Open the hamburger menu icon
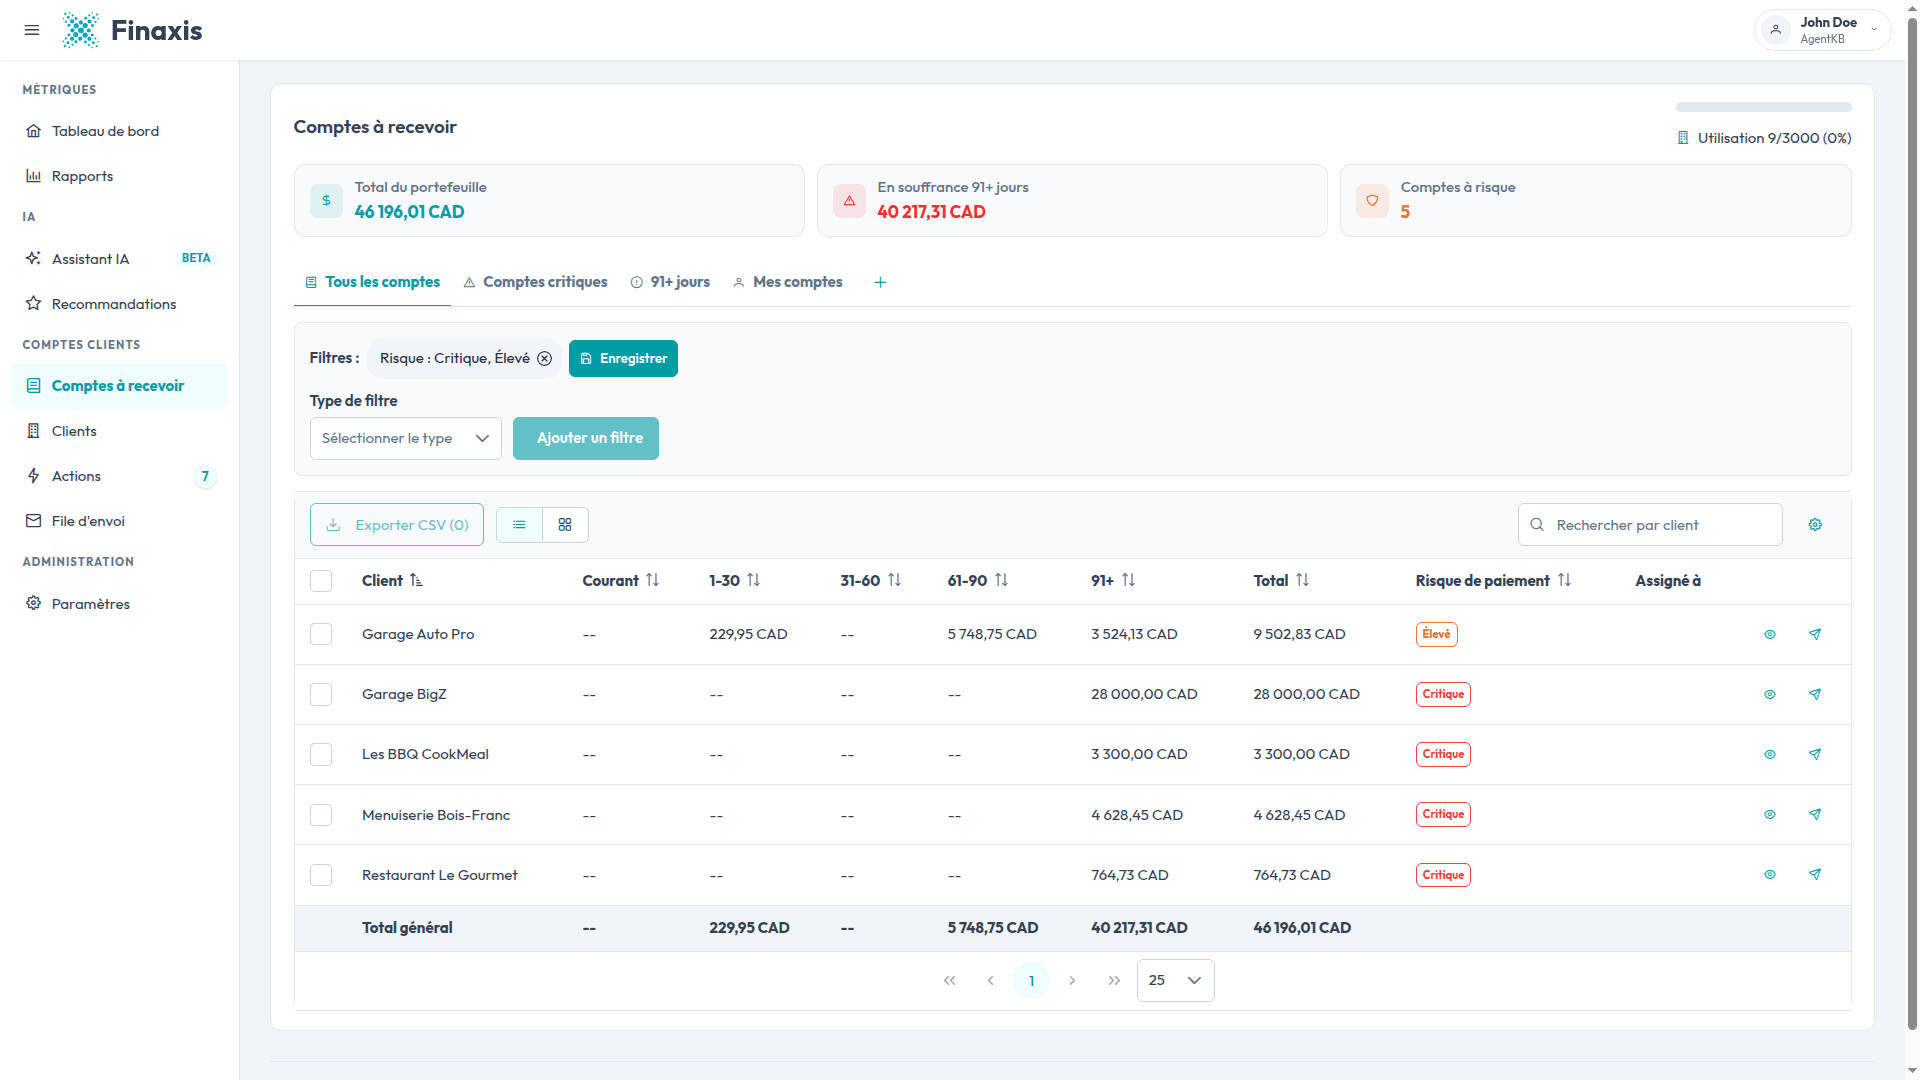The width and height of the screenshot is (1920, 1080). [x=32, y=30]
